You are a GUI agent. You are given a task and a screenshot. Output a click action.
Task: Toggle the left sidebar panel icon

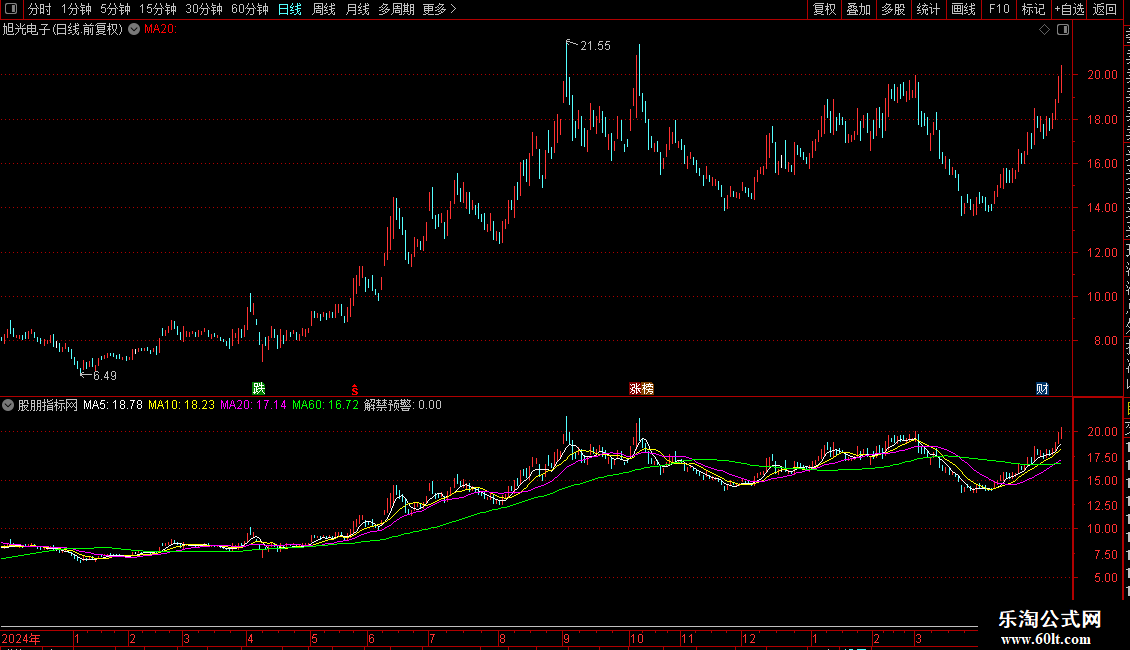tap(11, 9)
